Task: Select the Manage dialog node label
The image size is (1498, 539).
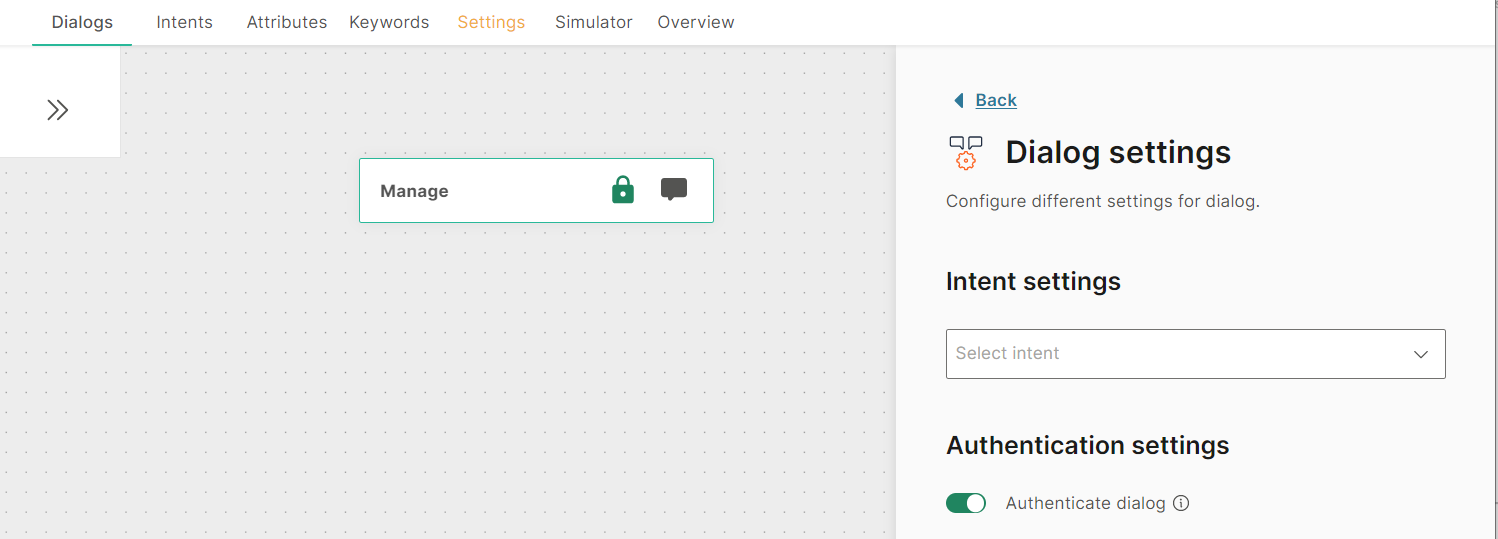Action: [414, 191]
